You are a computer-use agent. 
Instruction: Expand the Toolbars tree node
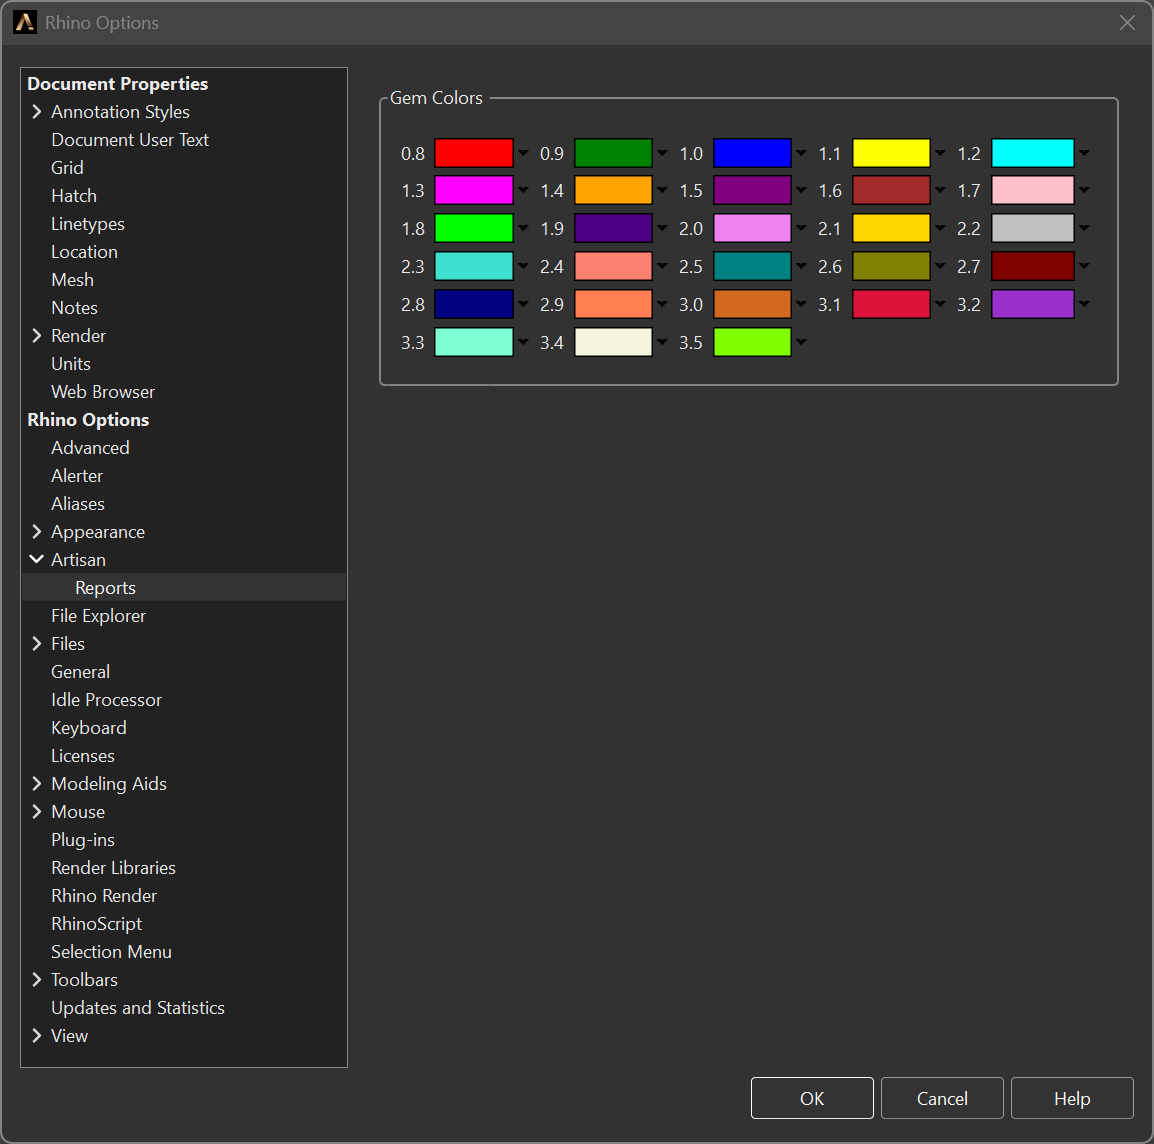(x=37, y=979)
